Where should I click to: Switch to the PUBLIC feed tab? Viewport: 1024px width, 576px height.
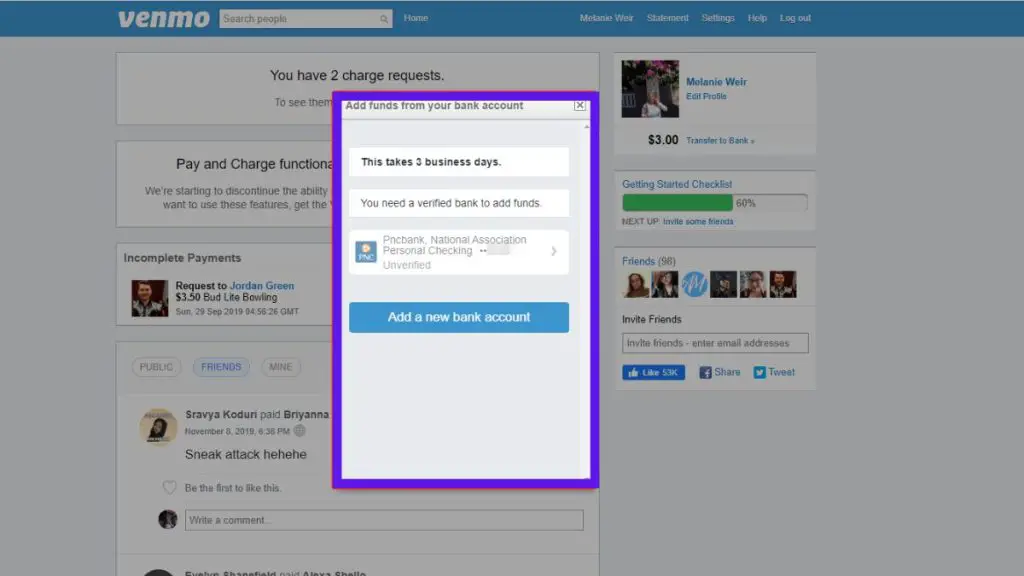click(x=156, y=367)
